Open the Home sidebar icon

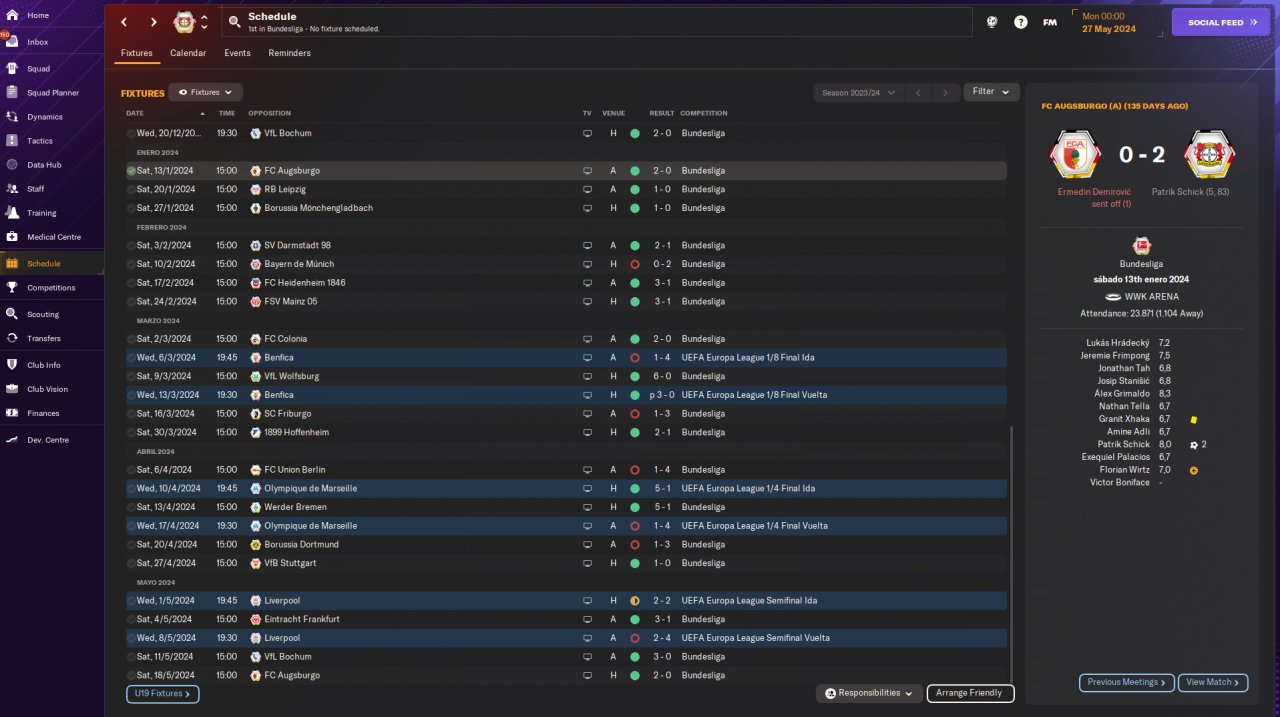[12, 15]
